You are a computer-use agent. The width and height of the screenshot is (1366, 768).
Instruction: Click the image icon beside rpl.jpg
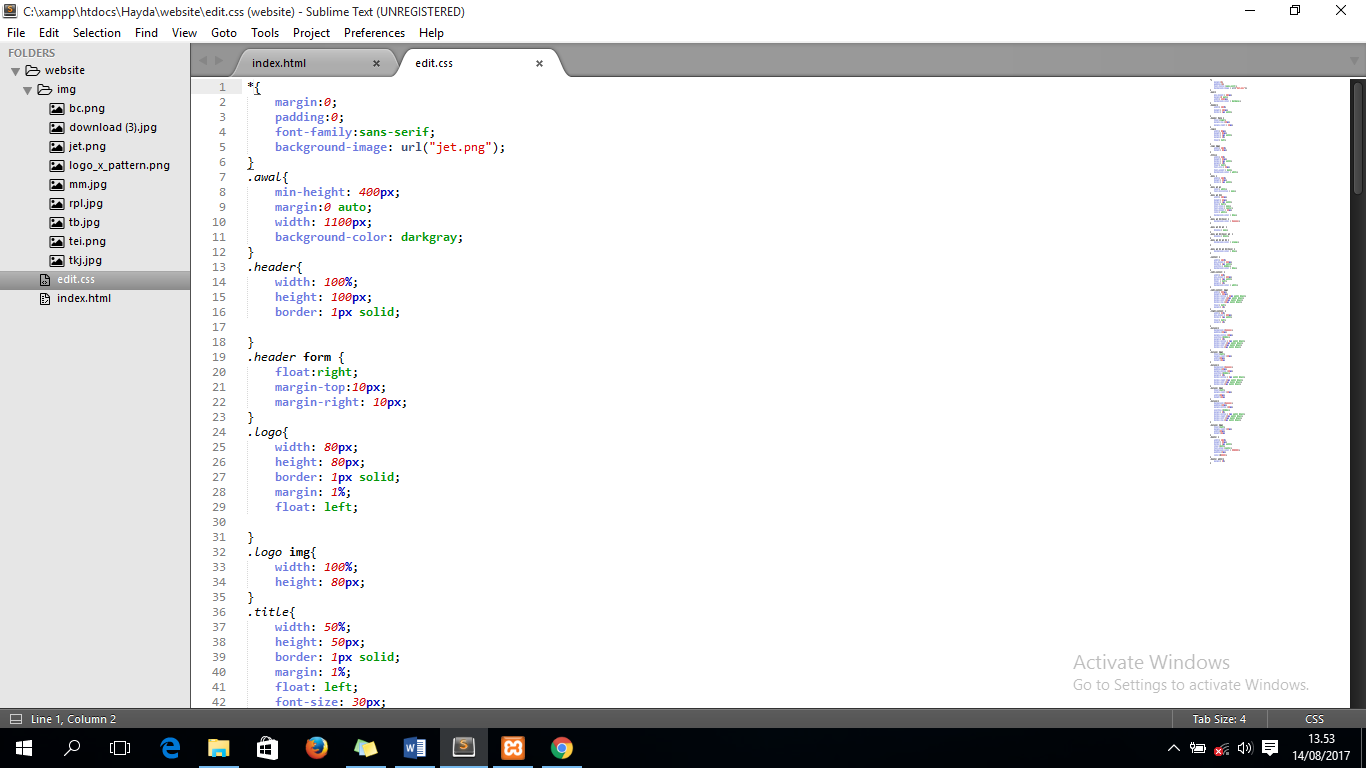coord(57,203)
